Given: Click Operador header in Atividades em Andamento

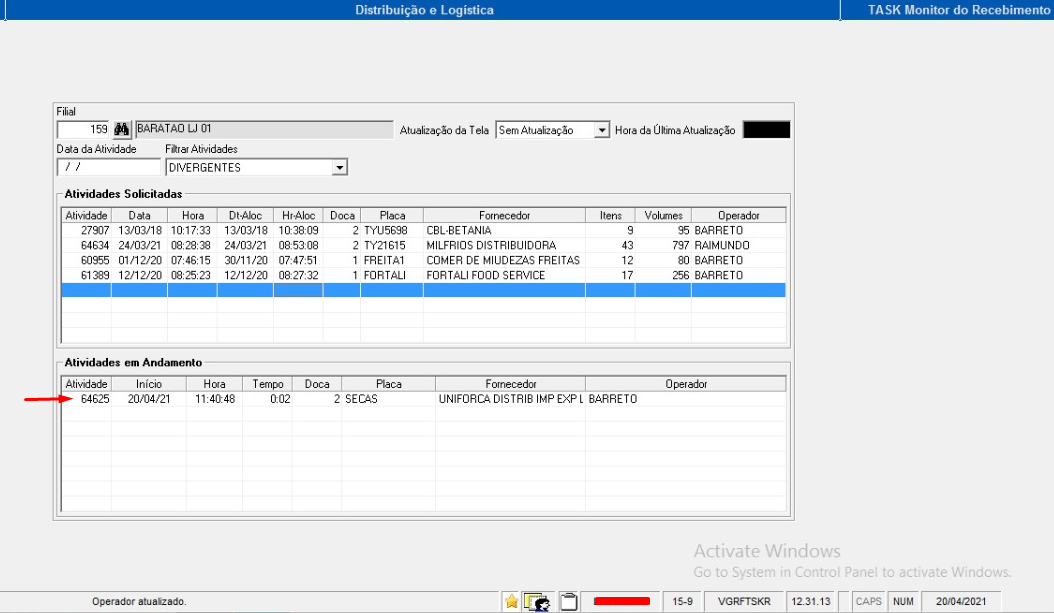Looking at the screenshot, I should (x=686, y=384).
